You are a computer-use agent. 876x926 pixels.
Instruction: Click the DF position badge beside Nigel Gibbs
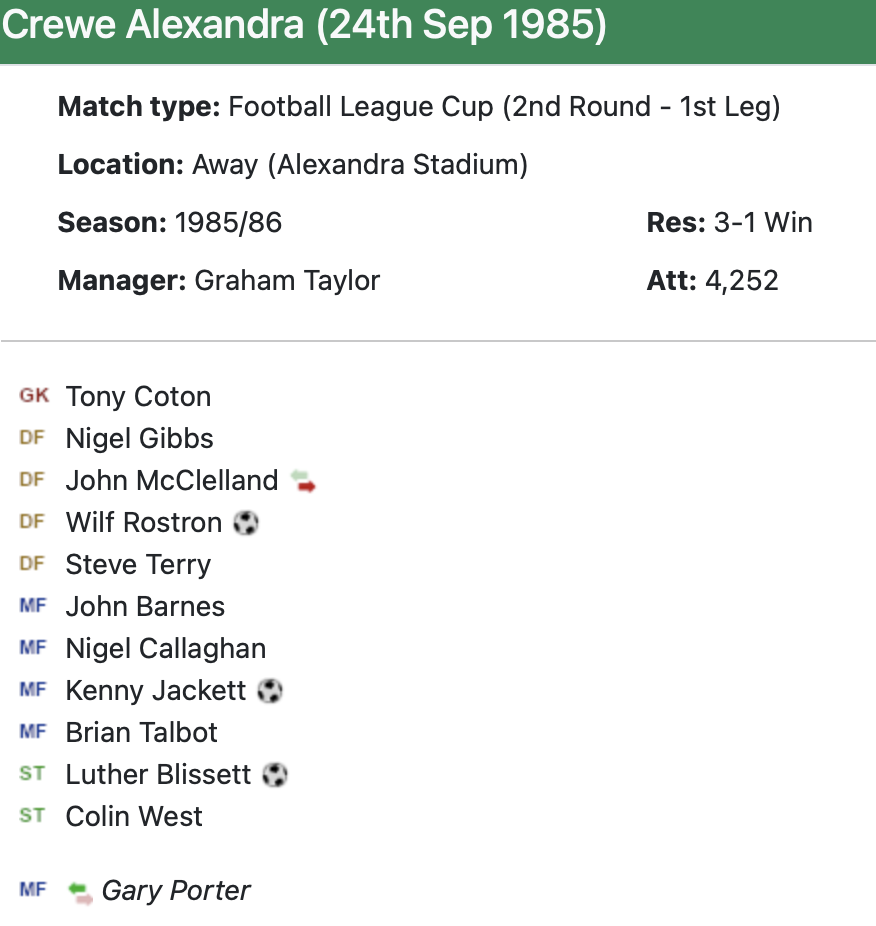pos(32,438)
